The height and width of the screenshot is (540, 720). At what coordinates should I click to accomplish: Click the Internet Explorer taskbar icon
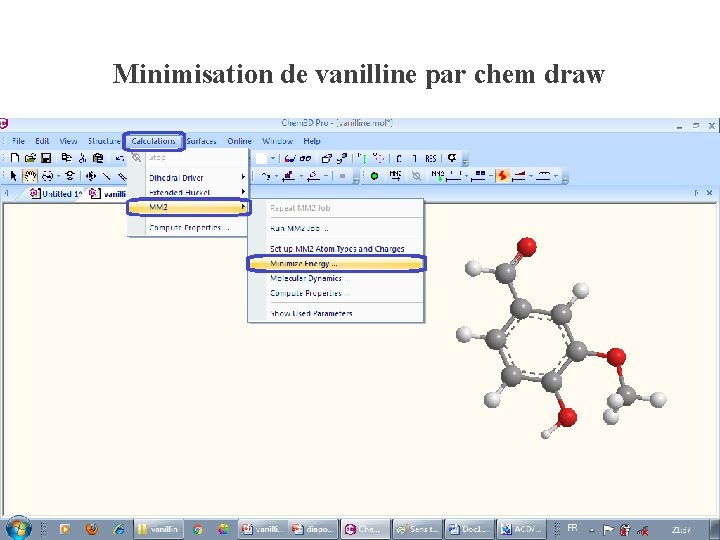coord(119,529)
